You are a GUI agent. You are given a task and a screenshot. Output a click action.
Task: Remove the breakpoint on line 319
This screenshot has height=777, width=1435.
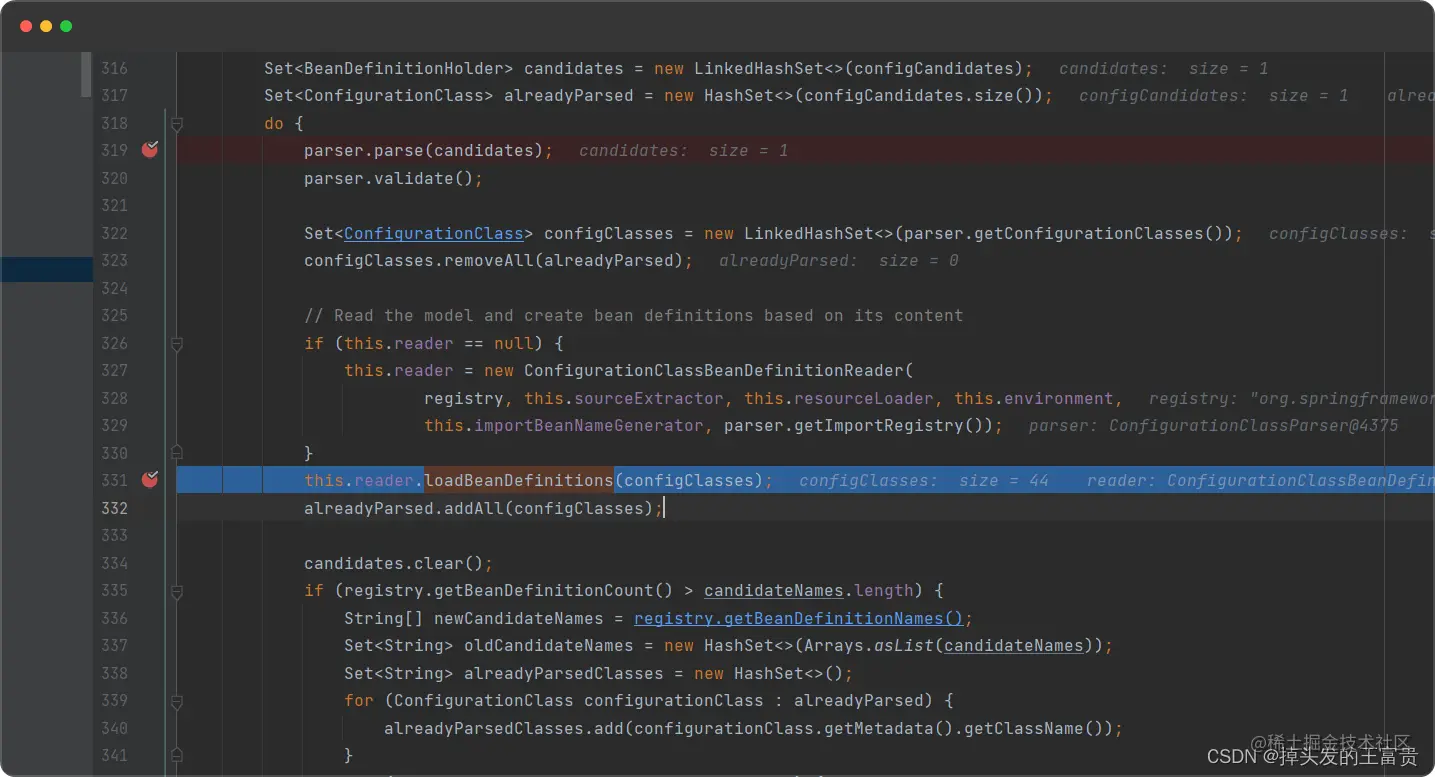pyautogui.click(x=150, y=150)
